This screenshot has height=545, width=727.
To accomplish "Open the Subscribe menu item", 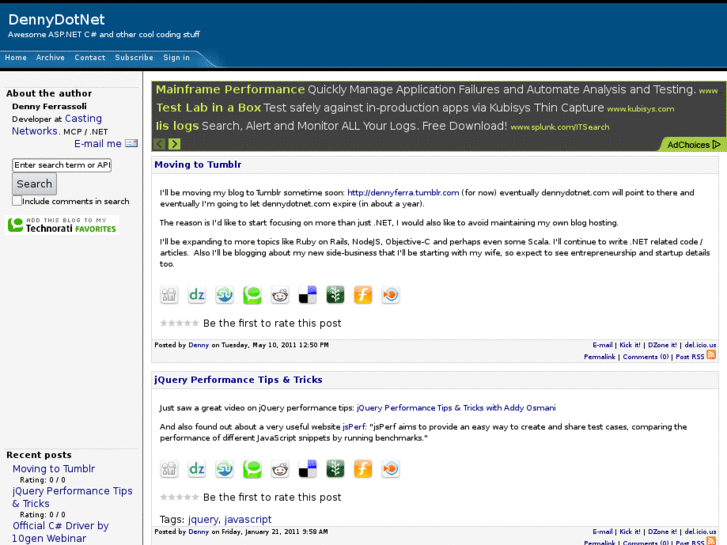I will tap(134, 58).
